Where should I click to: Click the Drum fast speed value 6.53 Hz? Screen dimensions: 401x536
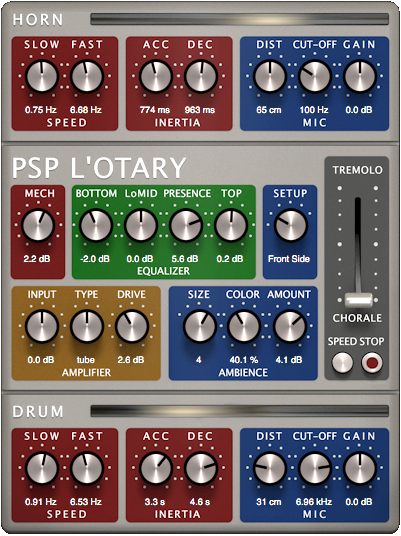tap(86, 502)
